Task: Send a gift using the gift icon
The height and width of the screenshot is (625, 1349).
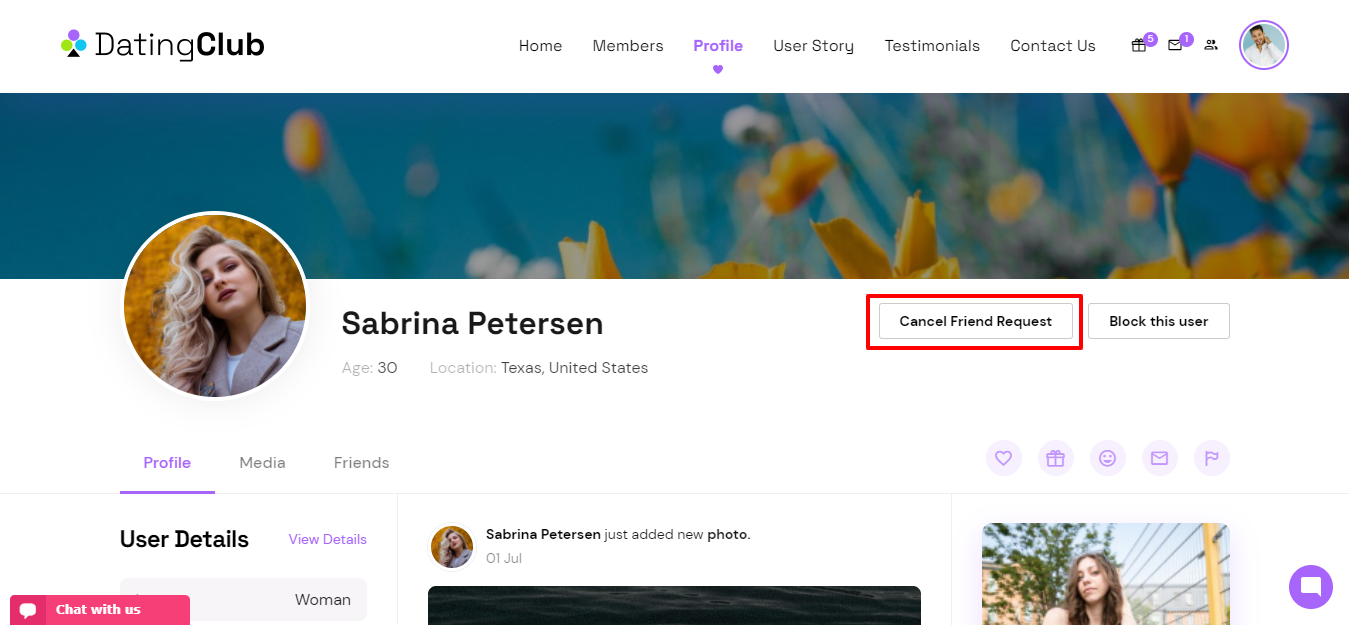Action: coord(1055,458)
